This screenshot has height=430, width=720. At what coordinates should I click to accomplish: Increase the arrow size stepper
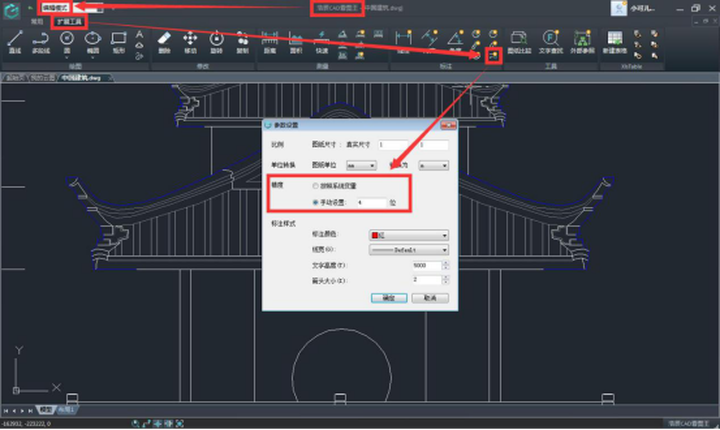click(445, 277)
